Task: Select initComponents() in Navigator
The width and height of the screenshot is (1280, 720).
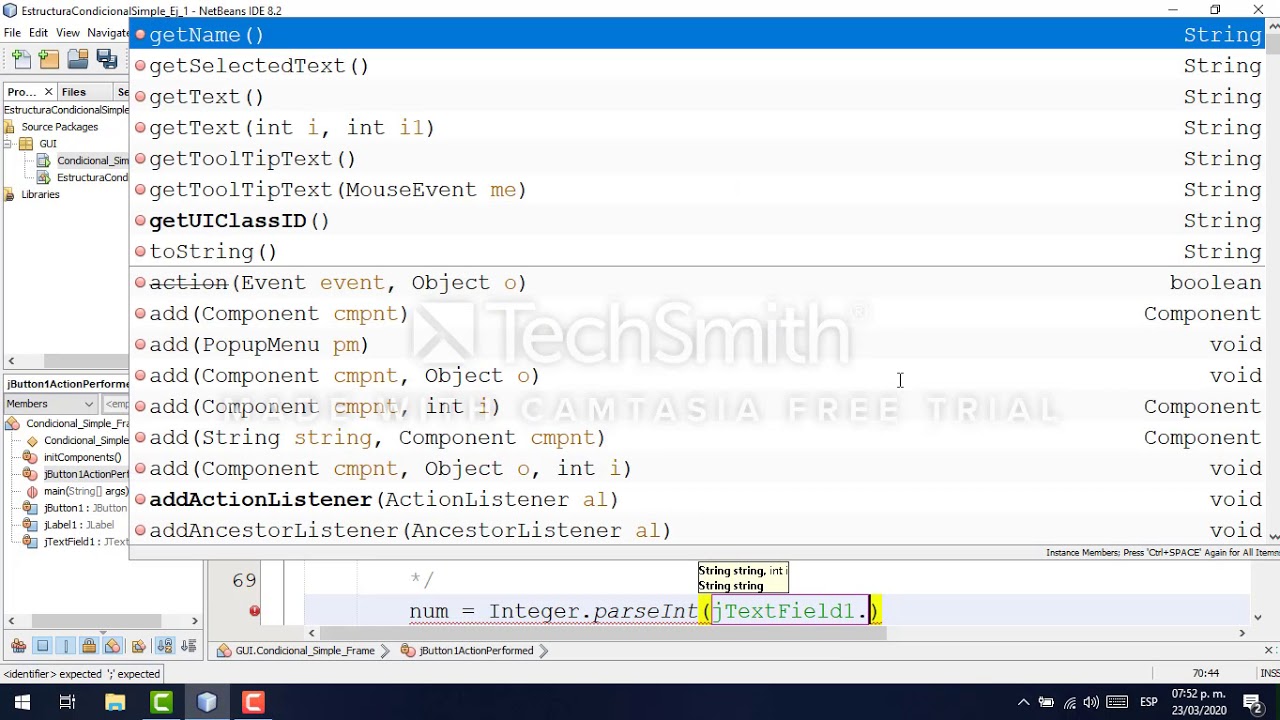Action: 82,458
